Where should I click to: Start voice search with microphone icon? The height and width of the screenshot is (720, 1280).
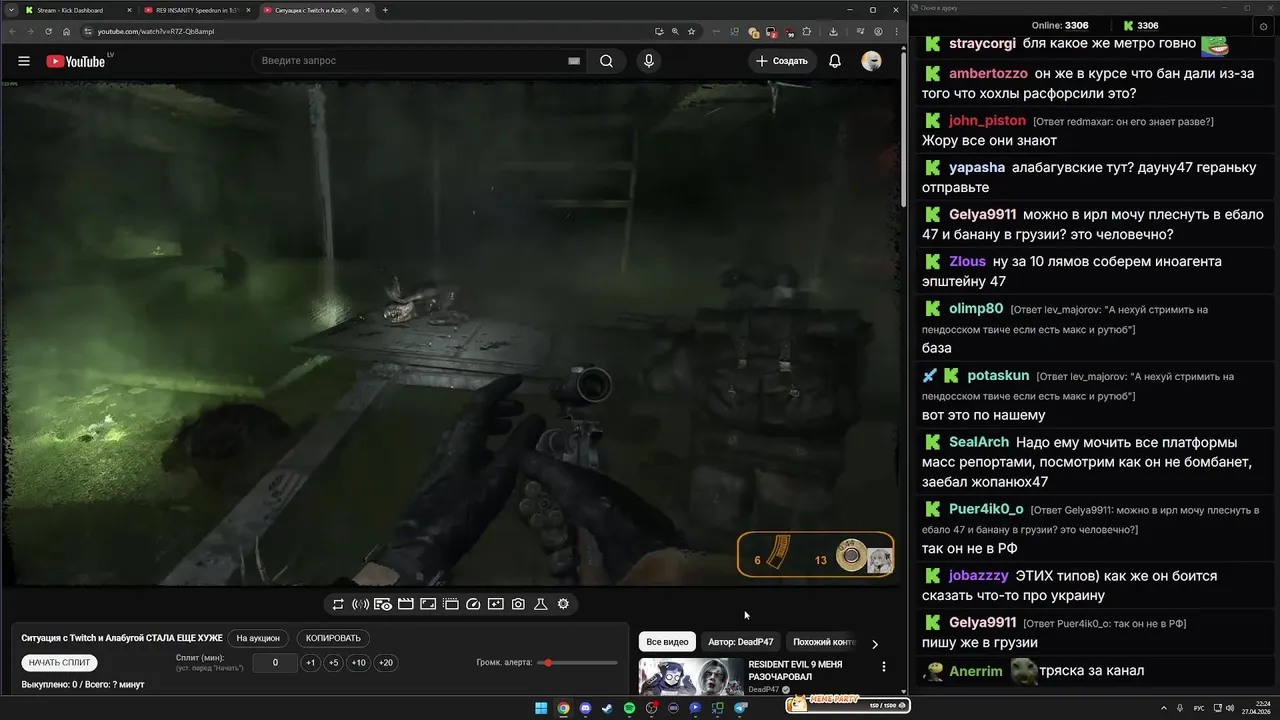[649, 61]
